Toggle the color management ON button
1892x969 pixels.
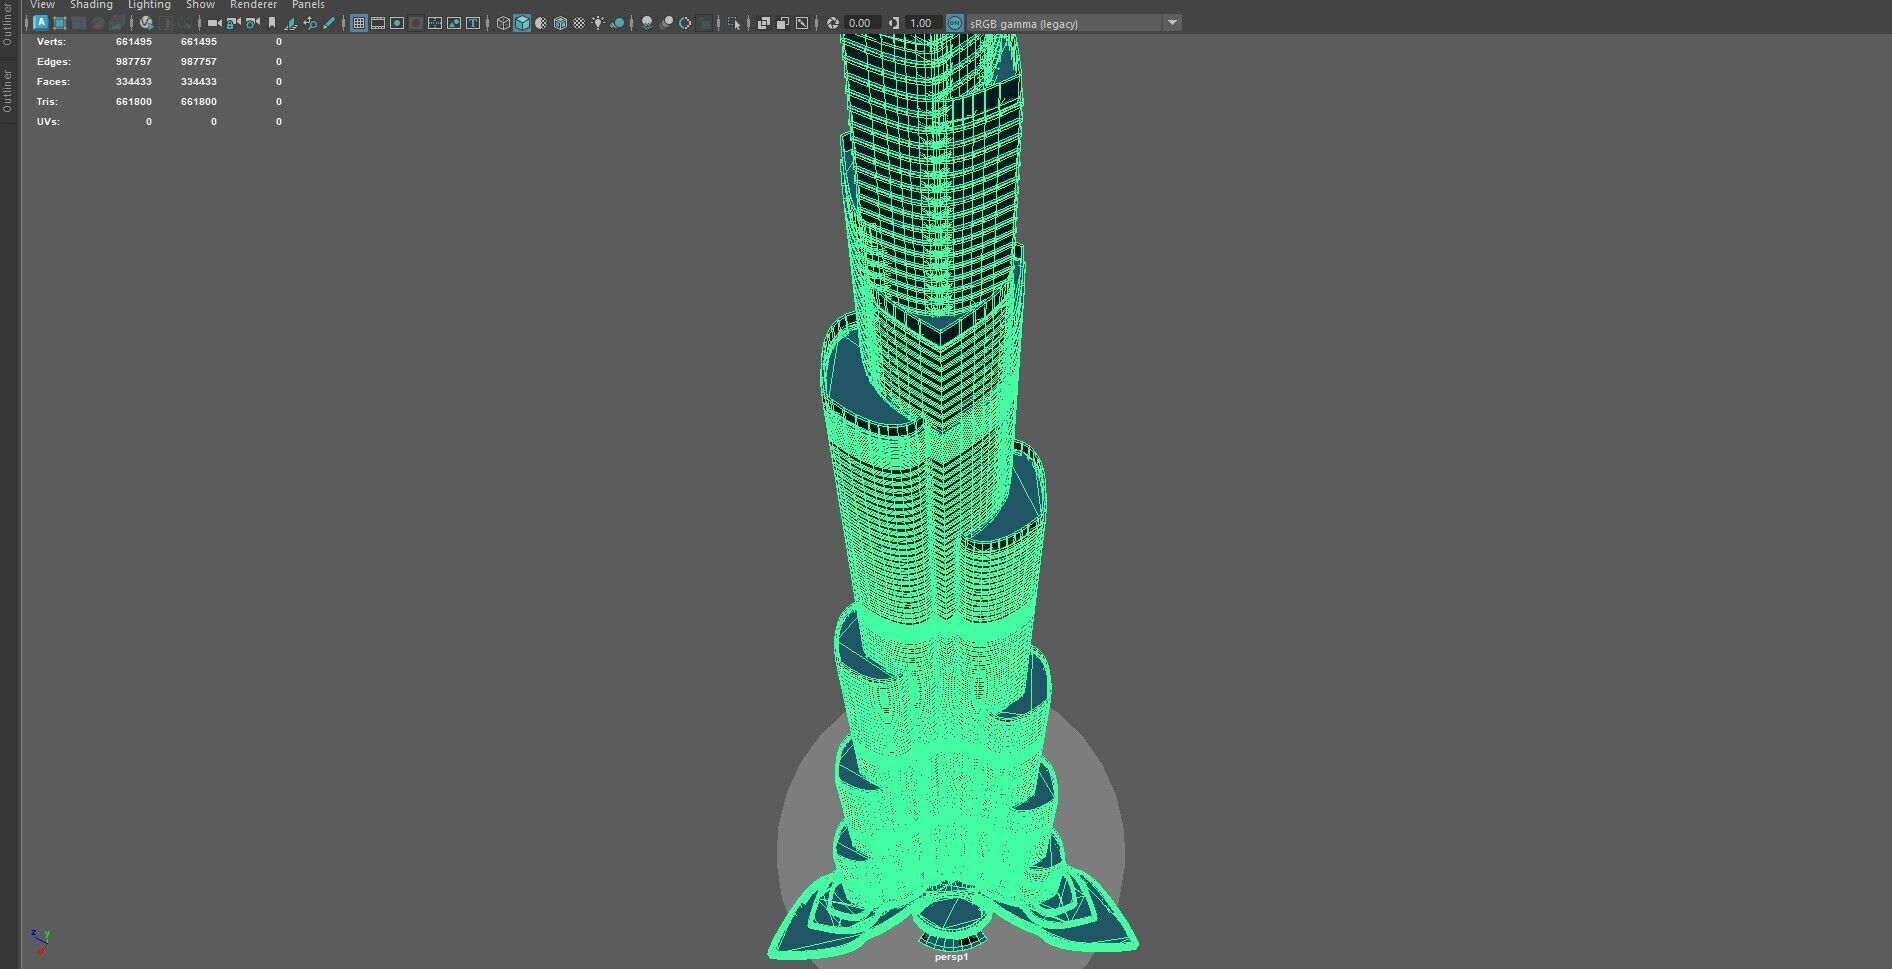click(x=955, y=22)
